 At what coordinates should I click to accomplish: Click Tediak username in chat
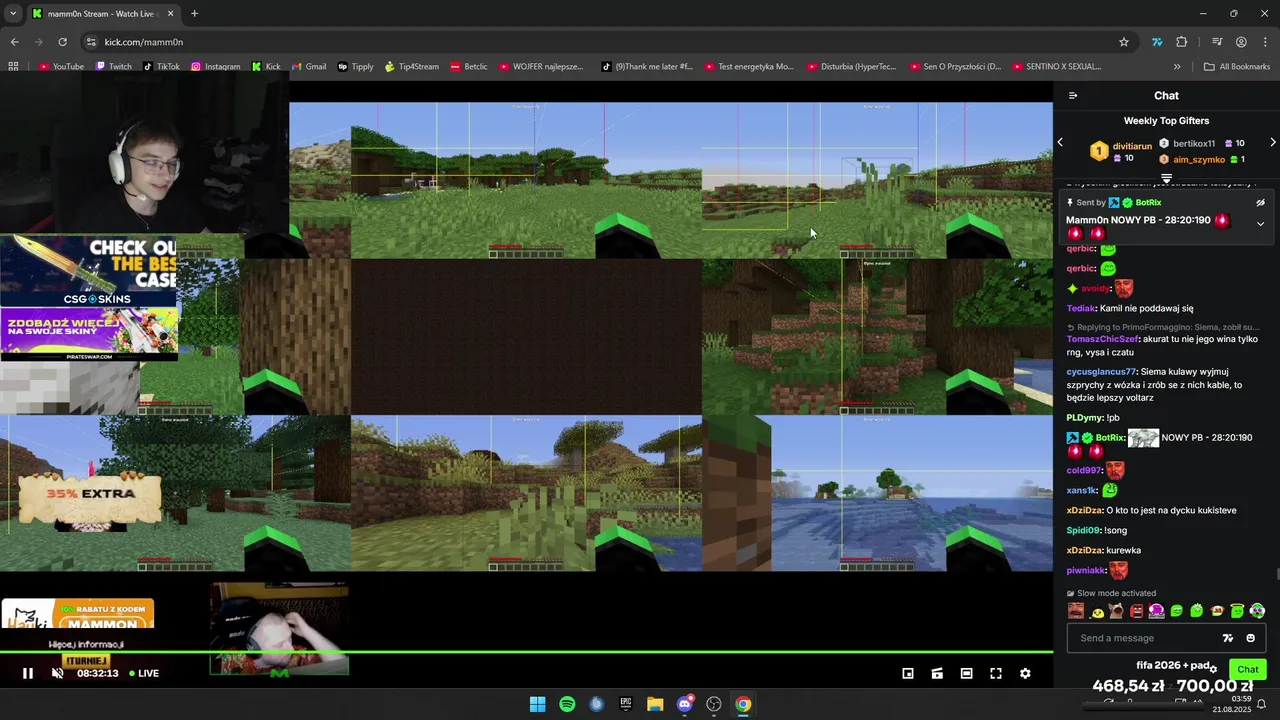[1080, 308]
